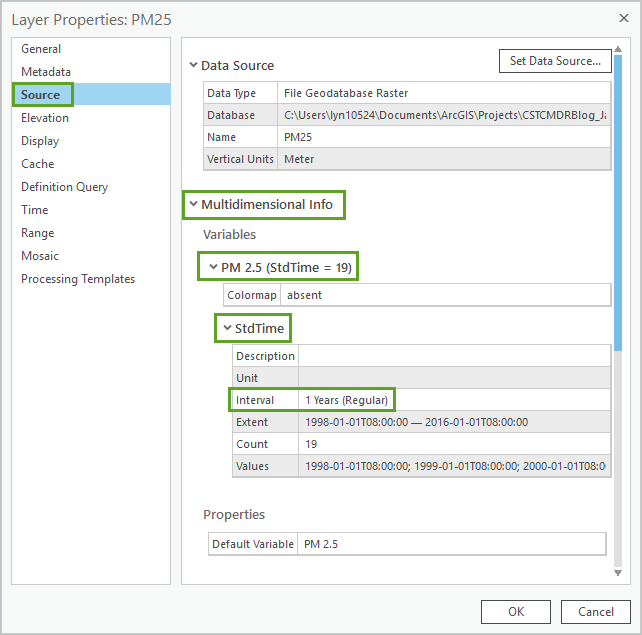
Task: Collapse the PM 2.5 variable group
Action: click(213, 267)
